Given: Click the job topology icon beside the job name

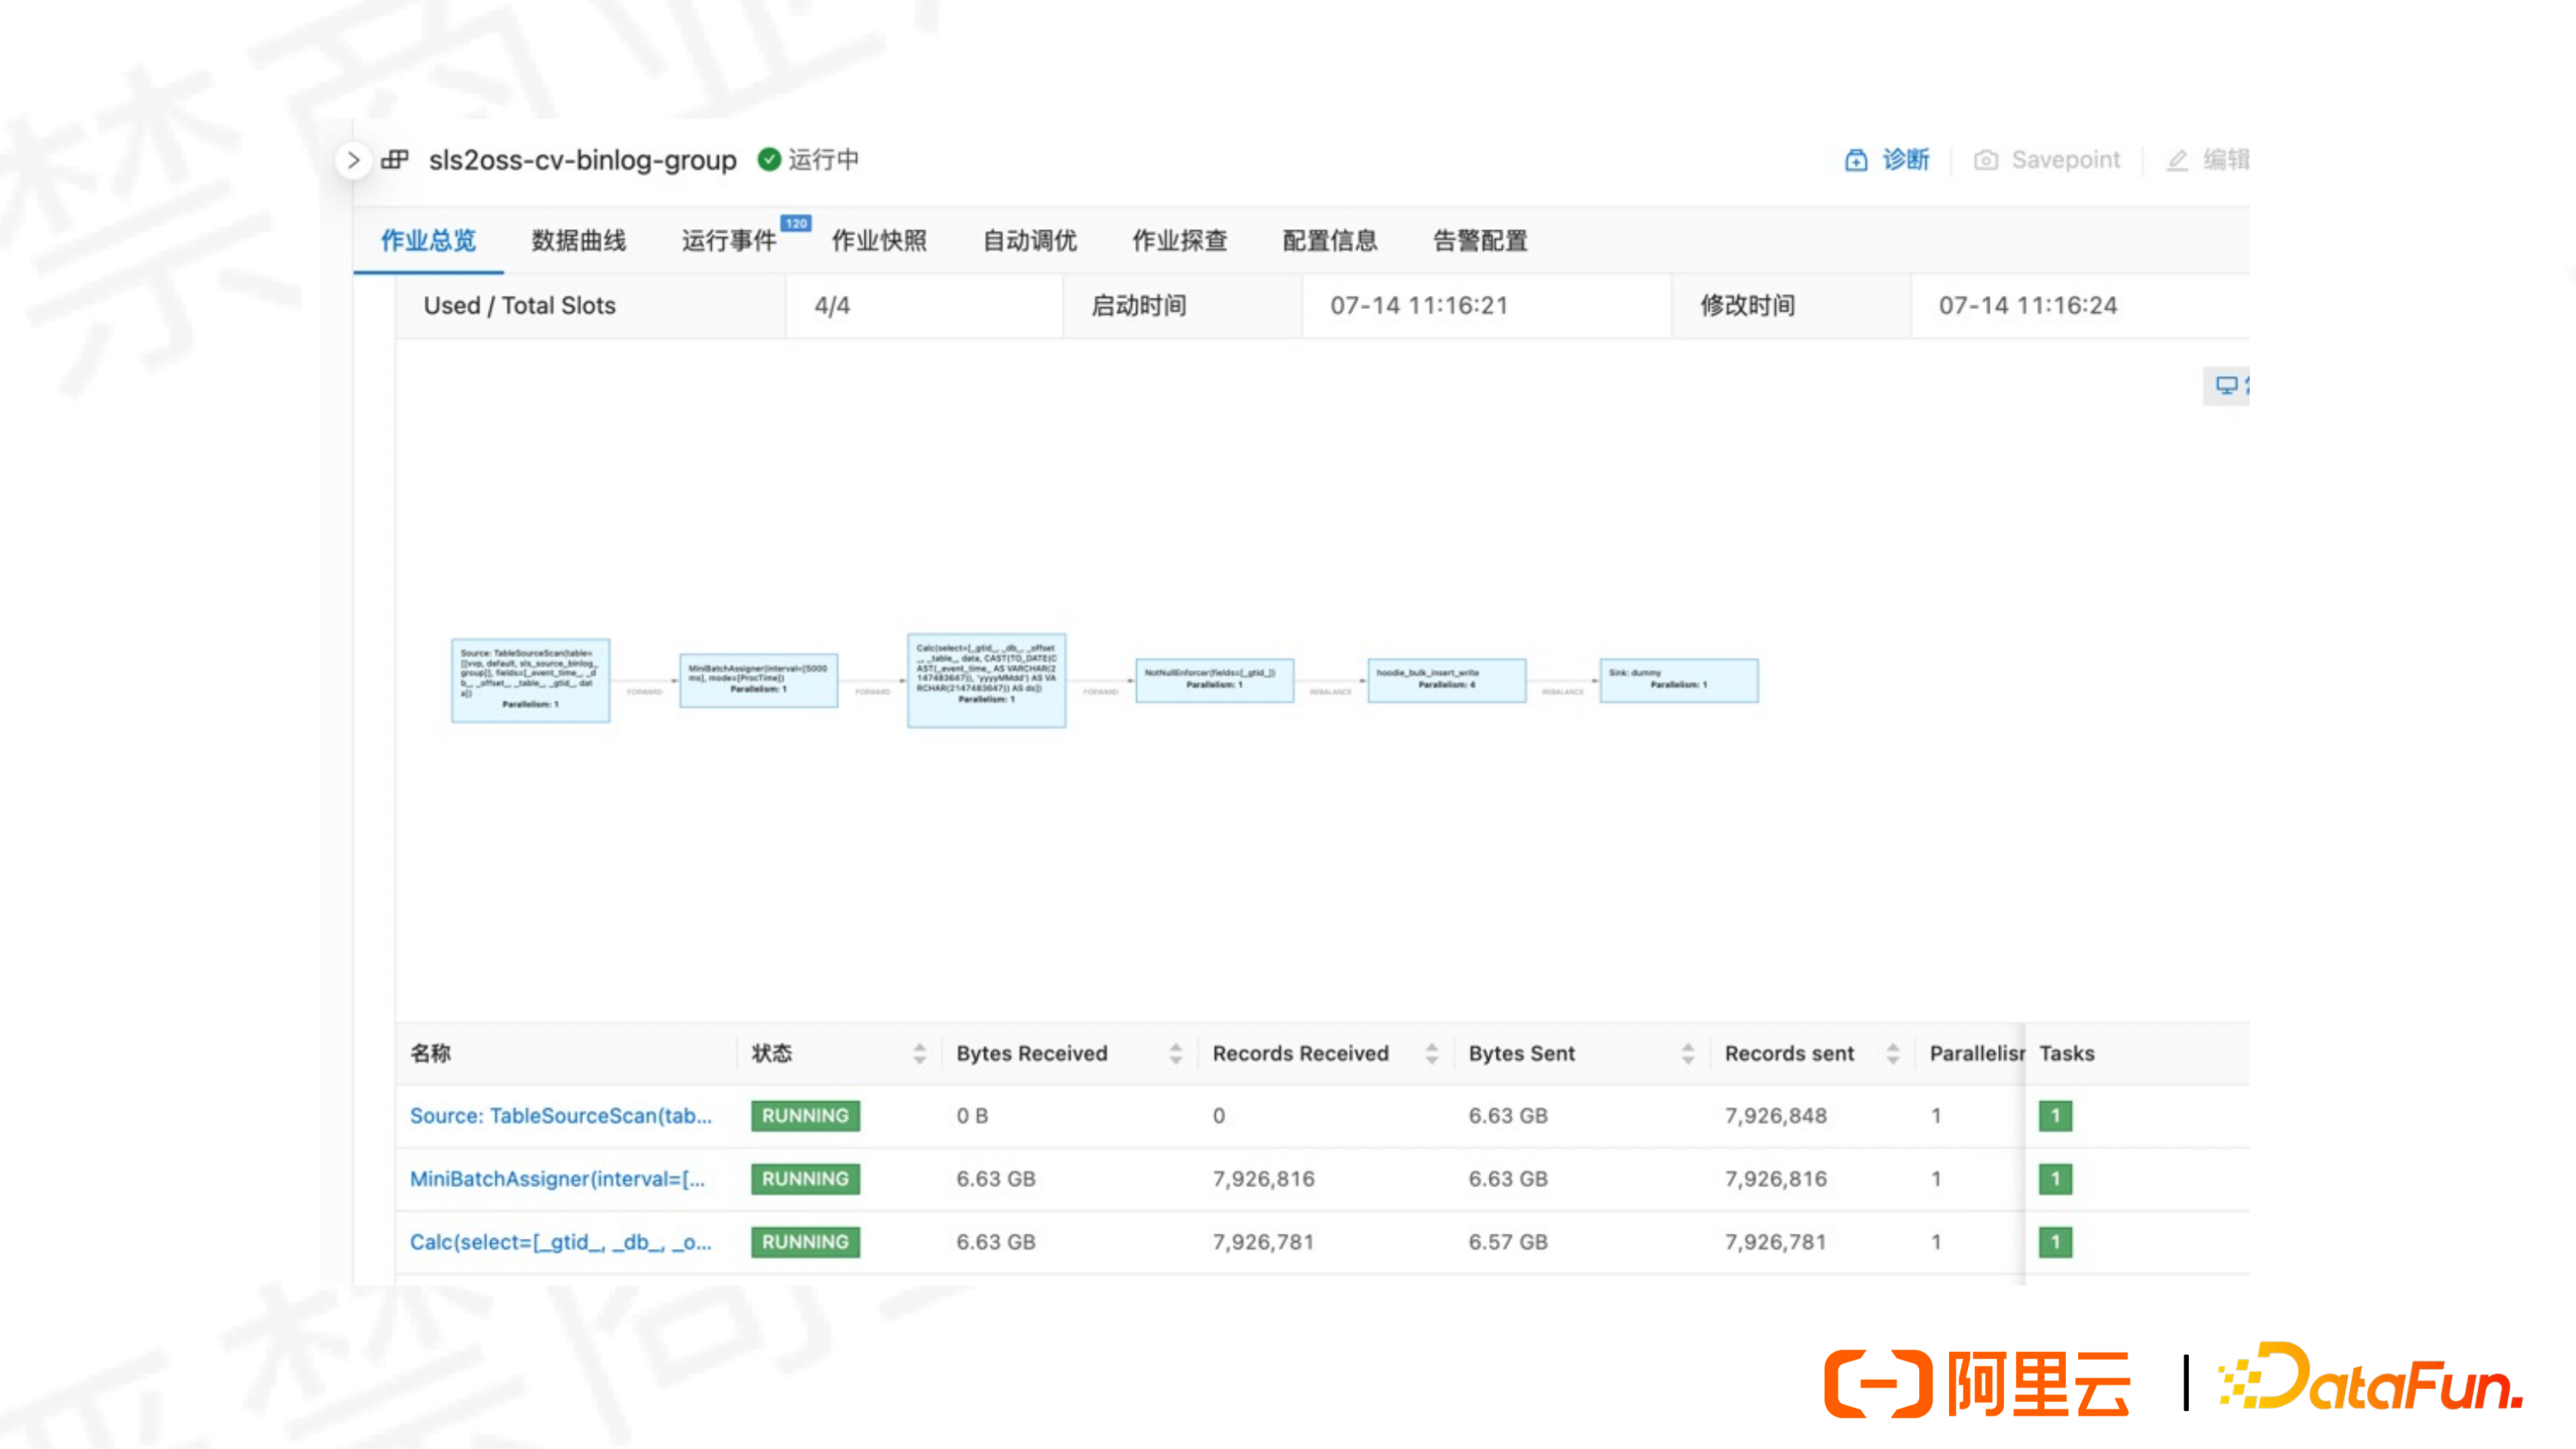Looking at the screenshot, I should tap(395, 160).
